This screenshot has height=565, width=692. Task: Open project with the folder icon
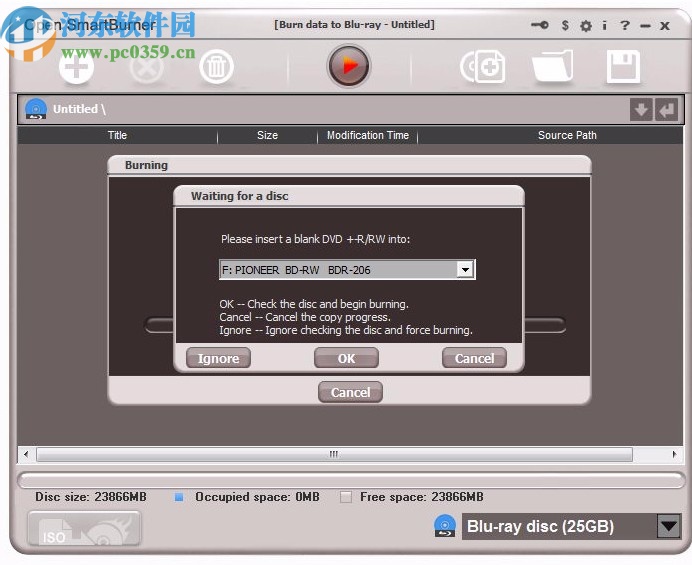tap(553, 66)
